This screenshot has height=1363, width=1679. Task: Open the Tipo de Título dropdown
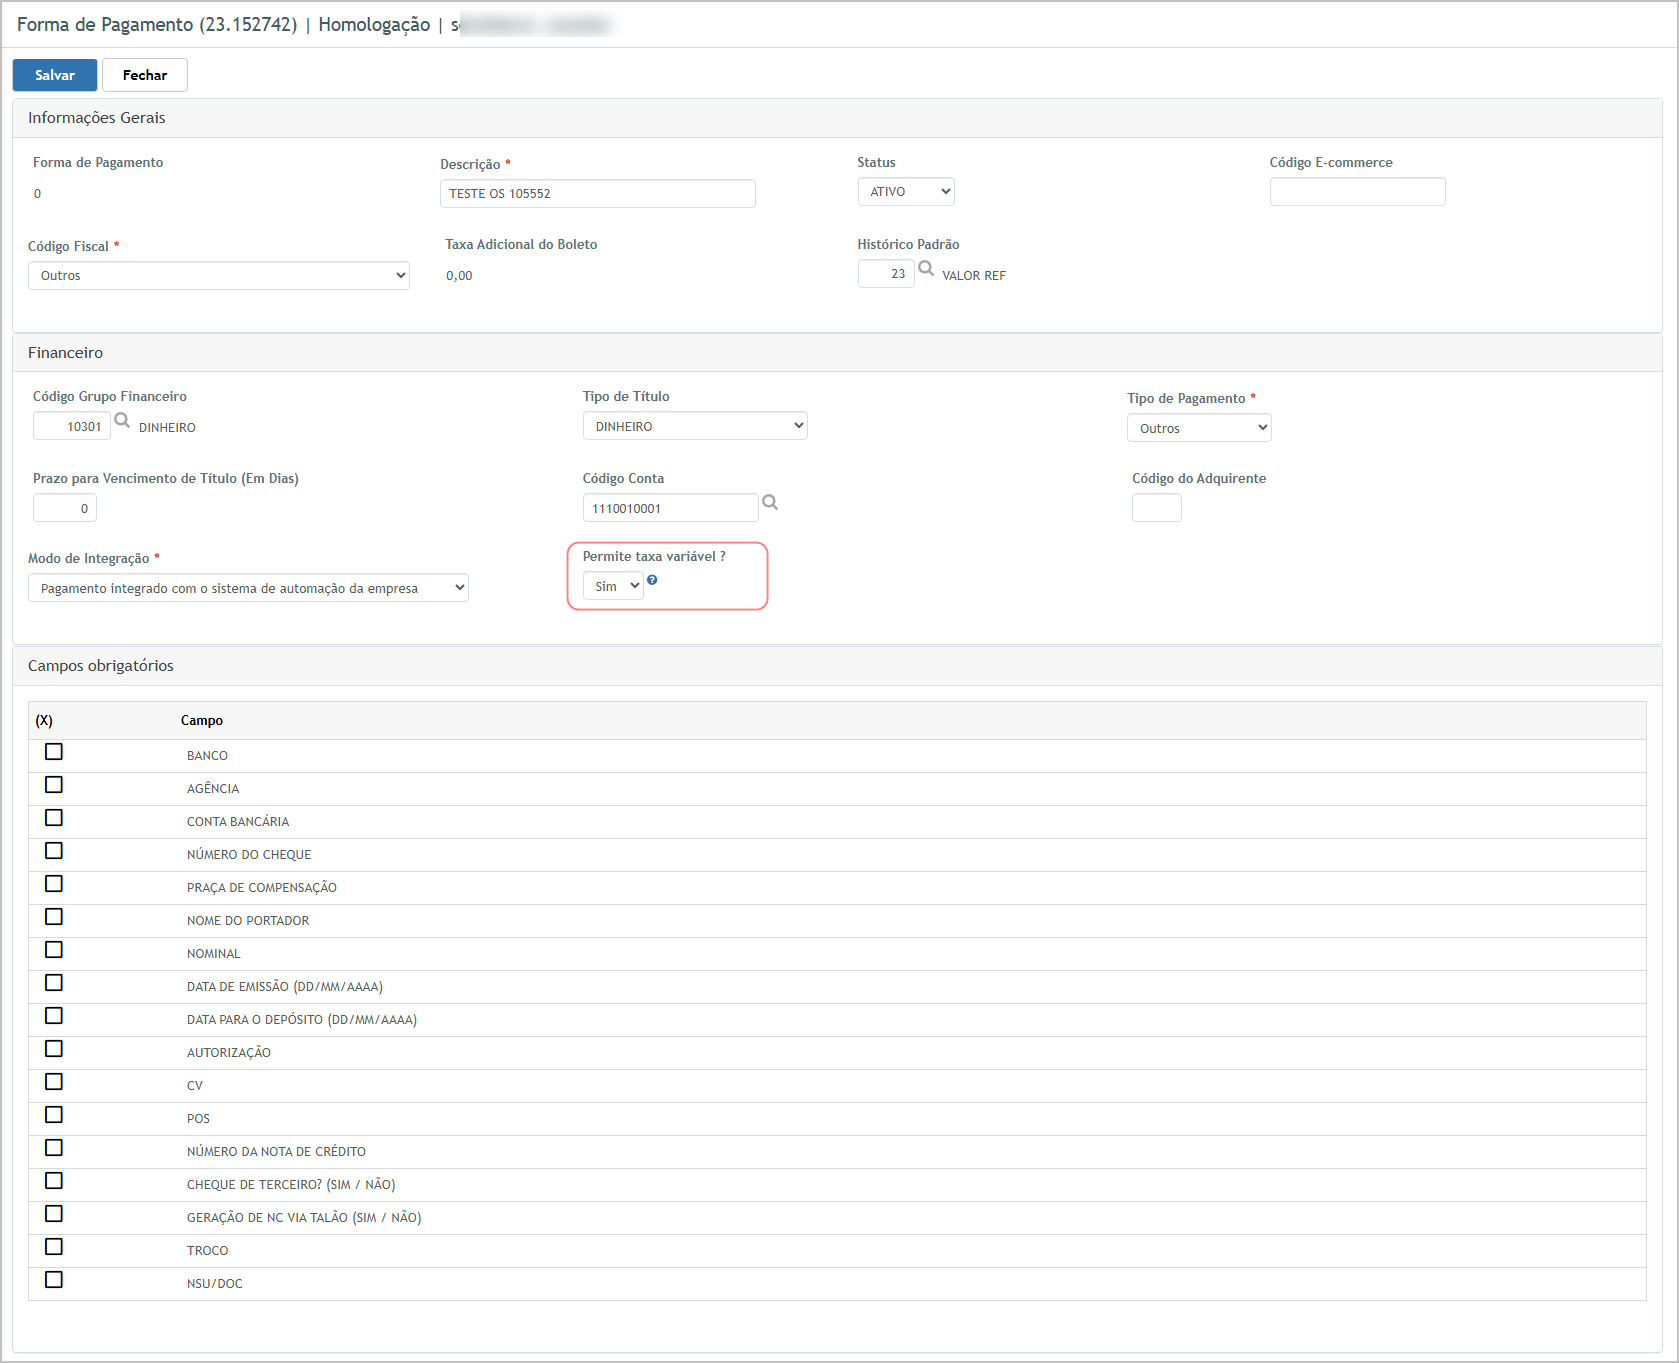coord(695,426)
